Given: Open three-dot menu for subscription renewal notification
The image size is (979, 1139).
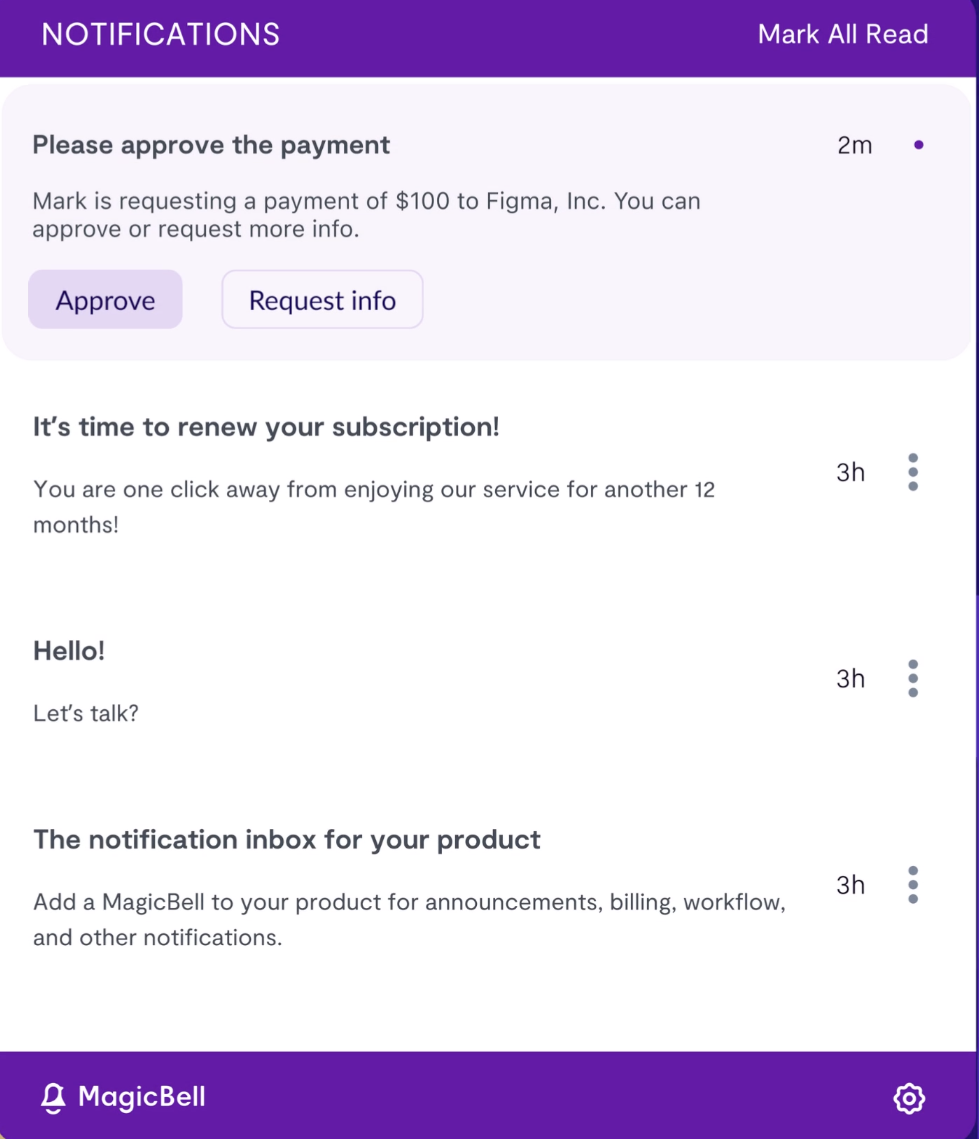Looking at the screenshot, I should 913,472.
